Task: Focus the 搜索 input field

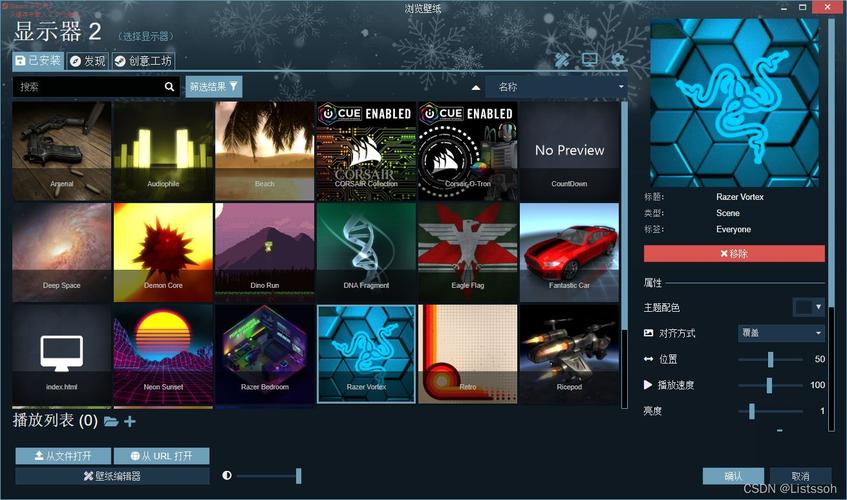Action: coord(95,87)
